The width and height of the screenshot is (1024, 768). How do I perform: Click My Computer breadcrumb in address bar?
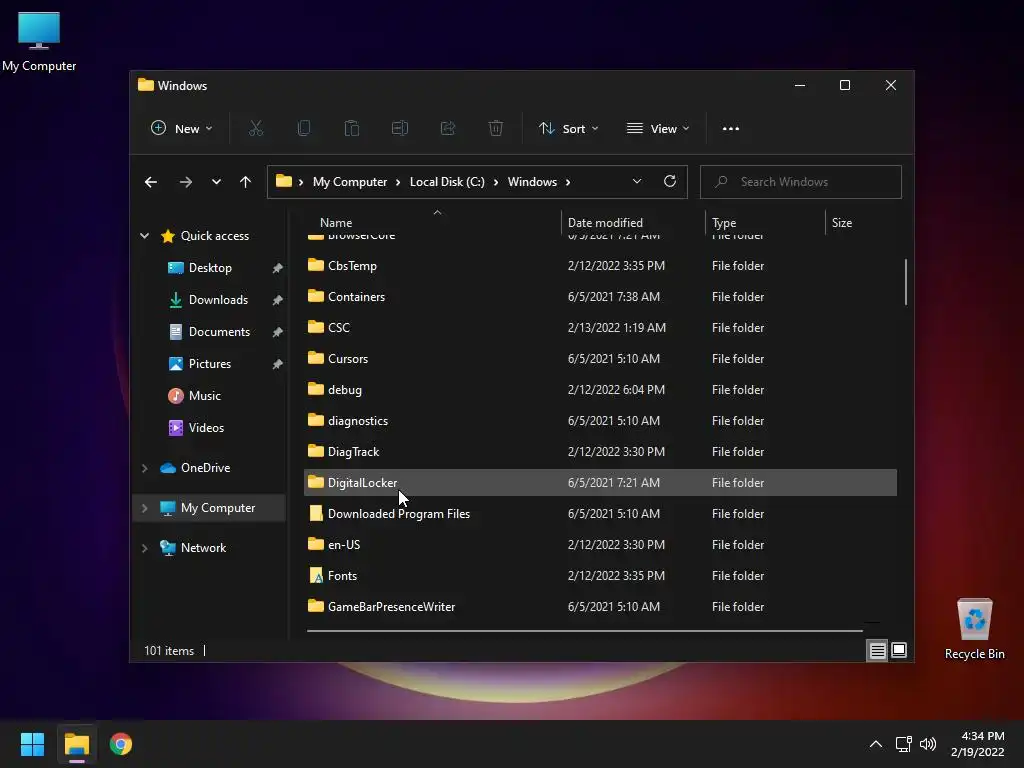tap(350, 182)
